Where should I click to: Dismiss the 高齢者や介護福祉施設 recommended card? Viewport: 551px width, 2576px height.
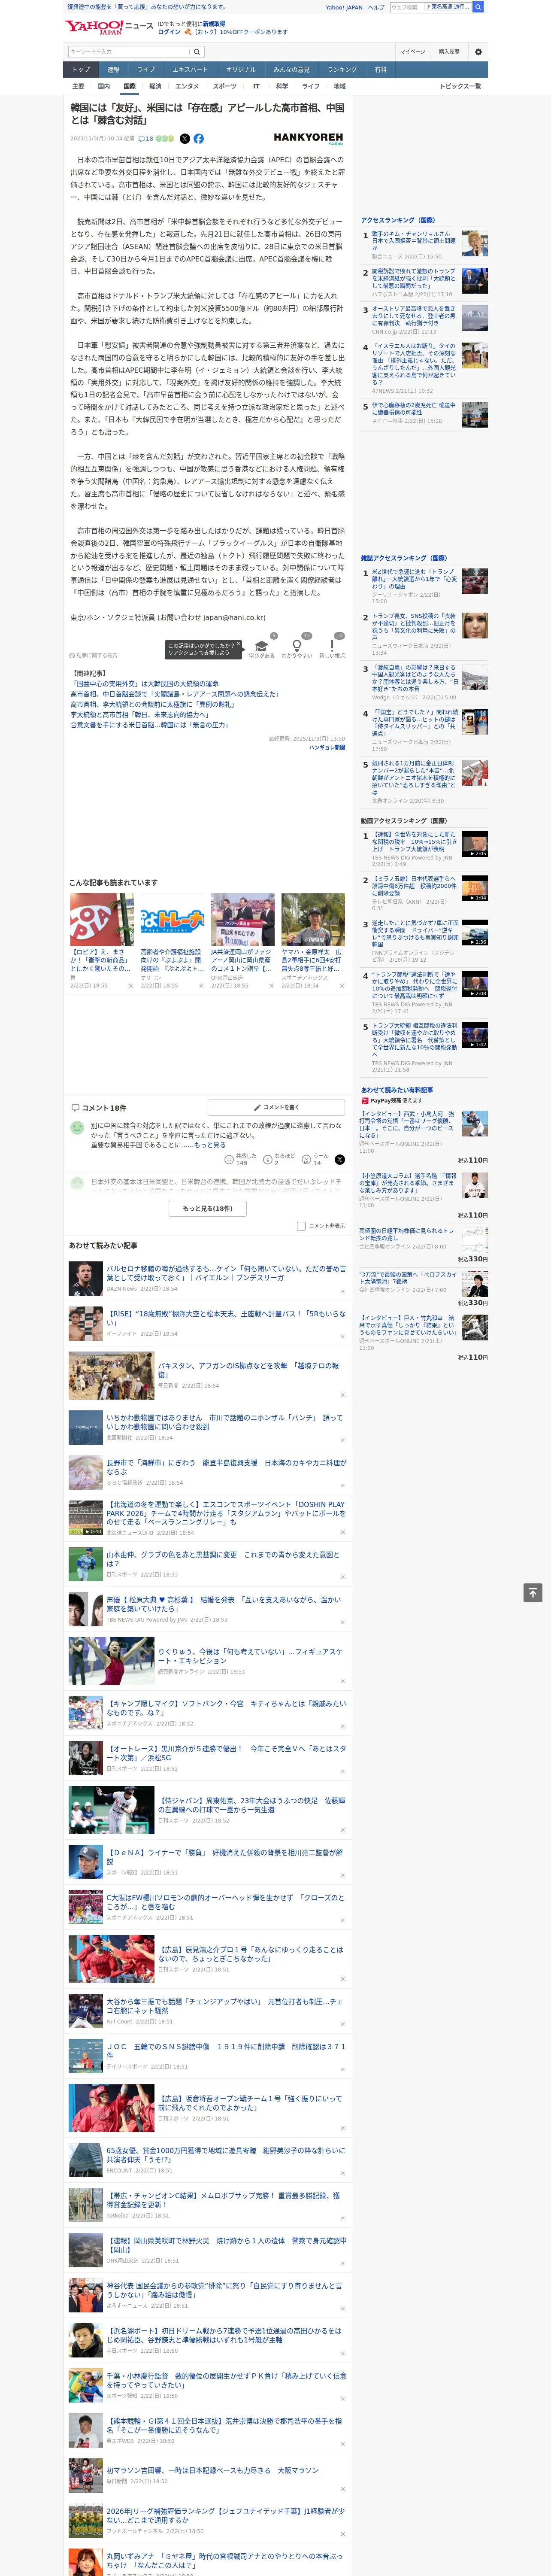200,986
